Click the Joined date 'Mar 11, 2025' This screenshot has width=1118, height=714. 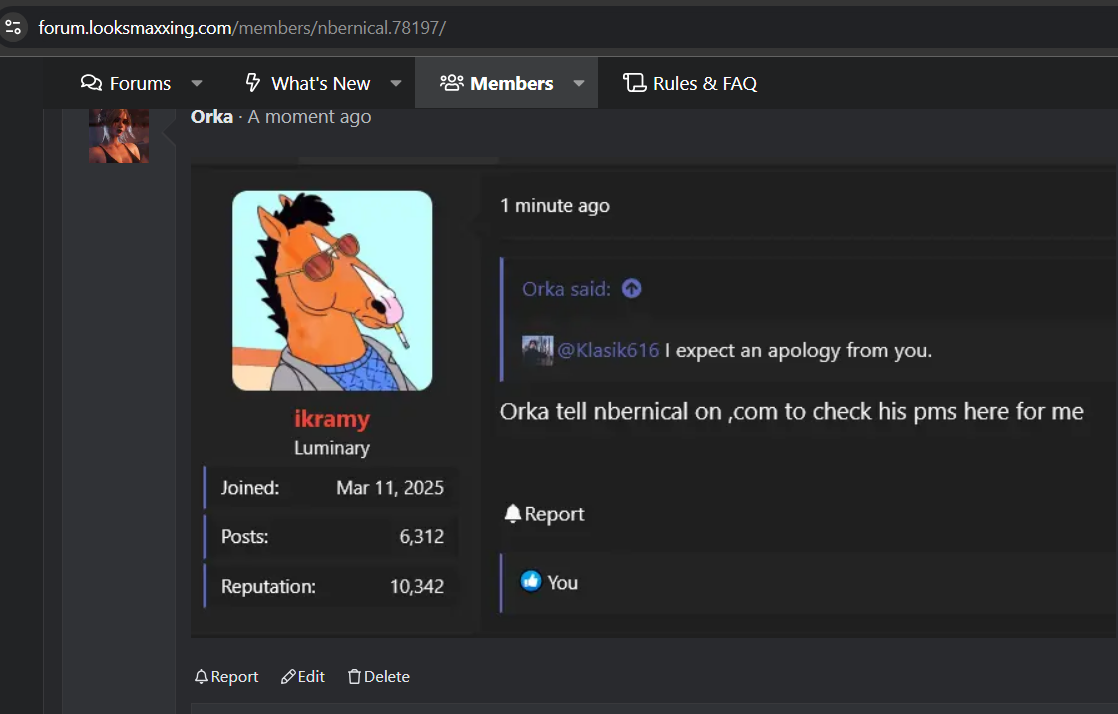390,488
